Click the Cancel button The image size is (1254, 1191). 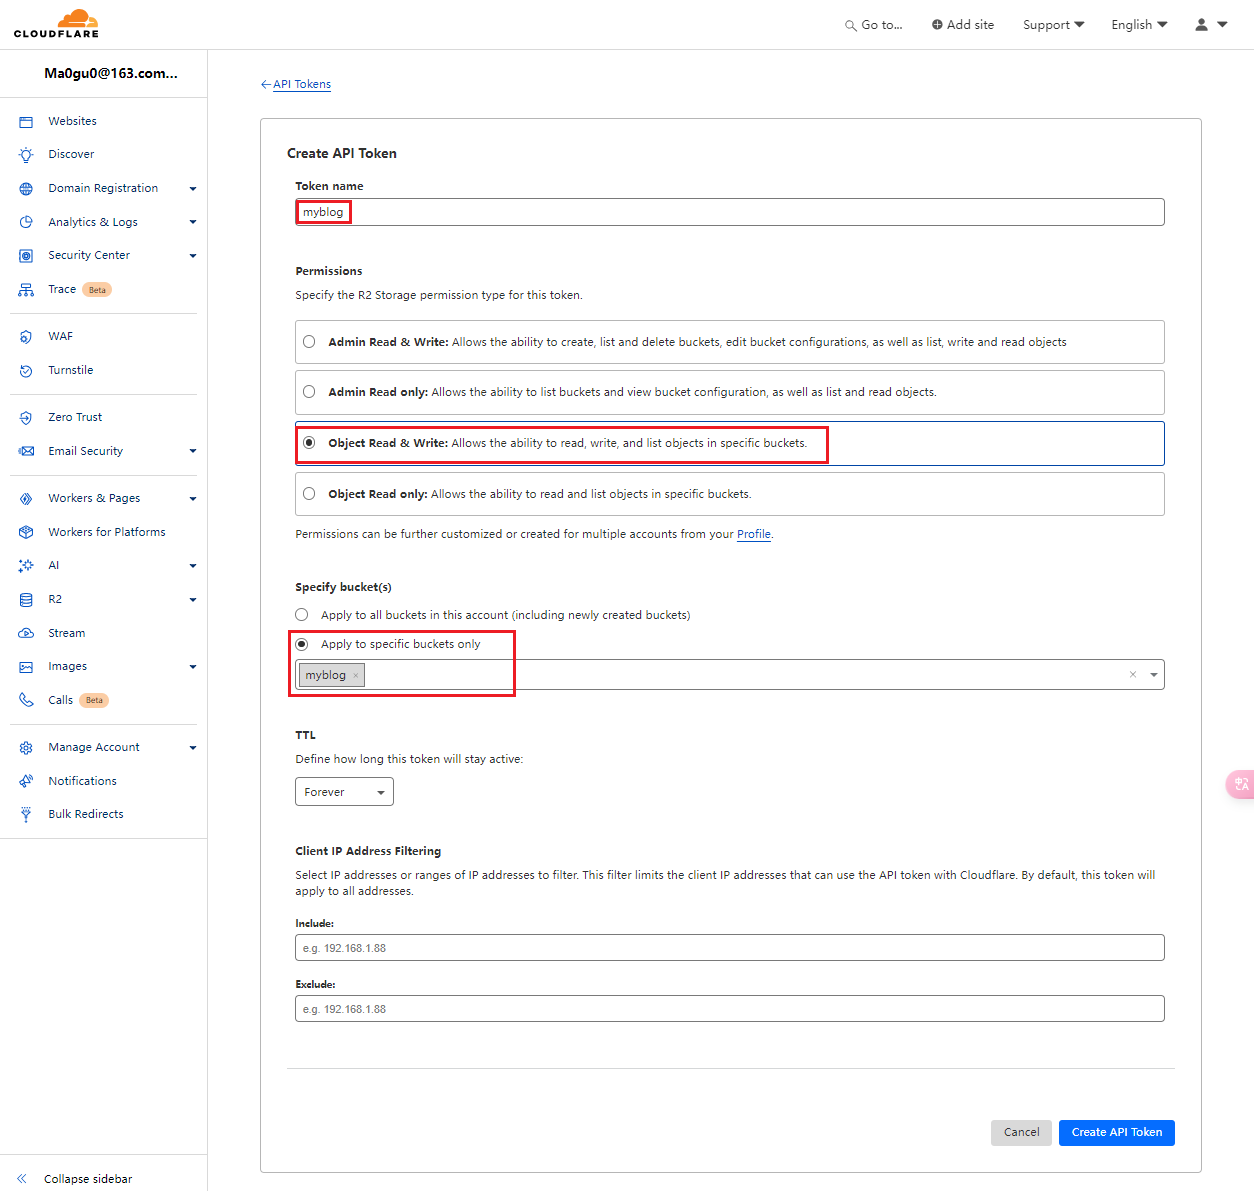[1021, 1133]
